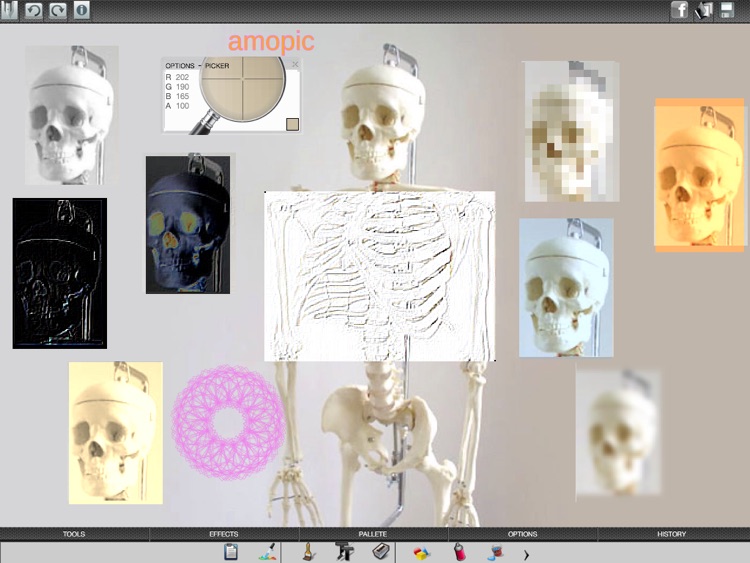This screenshot has height=563, width=750.
Task: Click the OPTIONS - PICKER panel title
Action: (197, 66)
